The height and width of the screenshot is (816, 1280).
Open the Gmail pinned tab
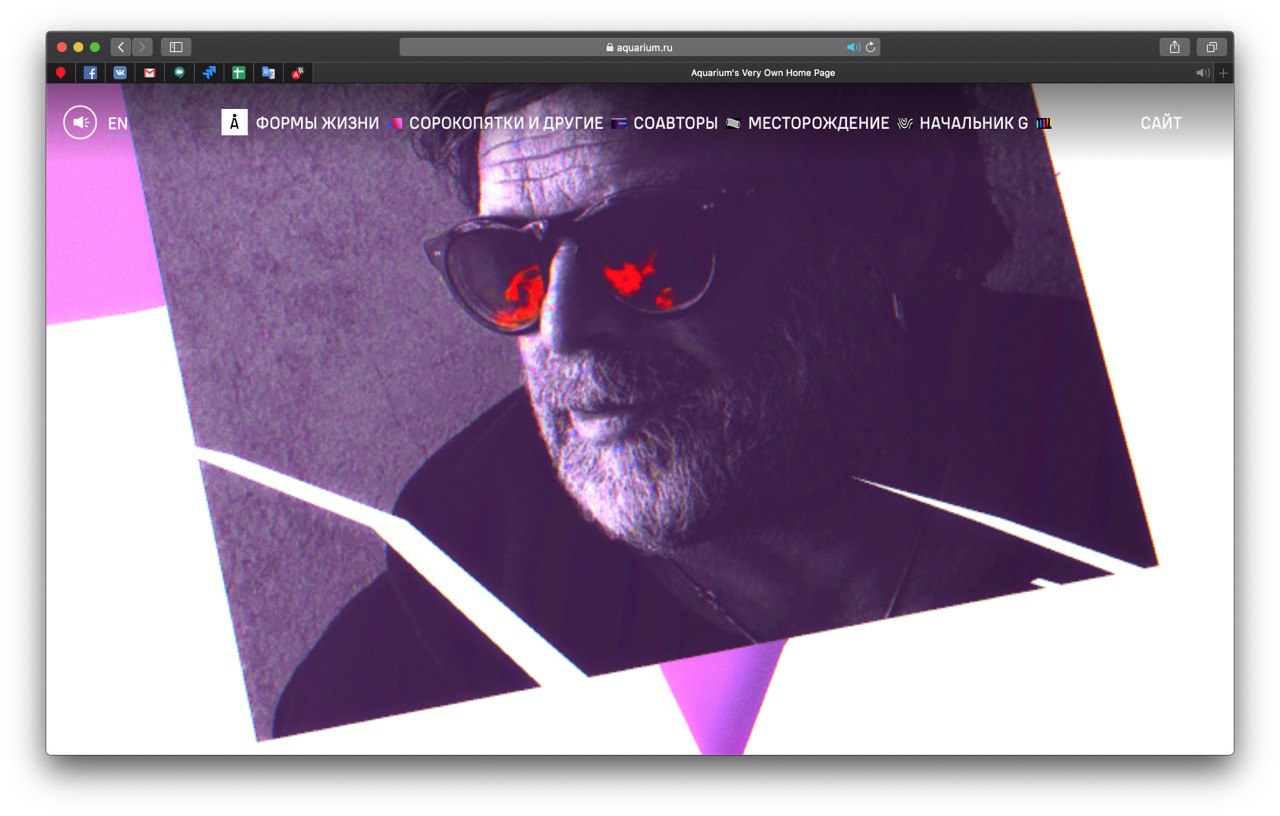click(x=149, y=73)
